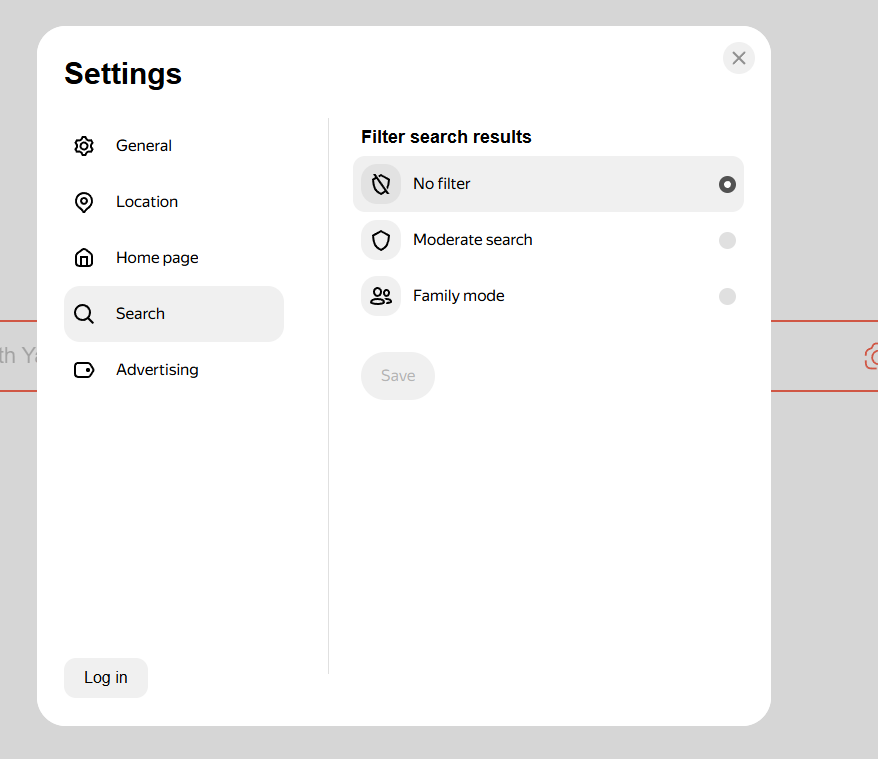Image resolution: width=878 pixels, height=759 pixels.
Task: Click the people icon for Family mode
Action: pos(381,296)
